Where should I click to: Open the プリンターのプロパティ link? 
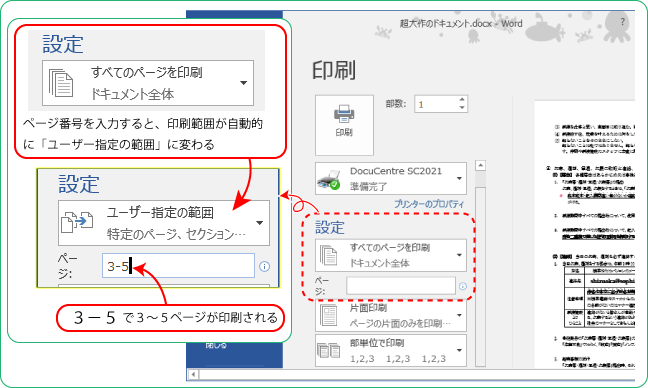[429, 204]
